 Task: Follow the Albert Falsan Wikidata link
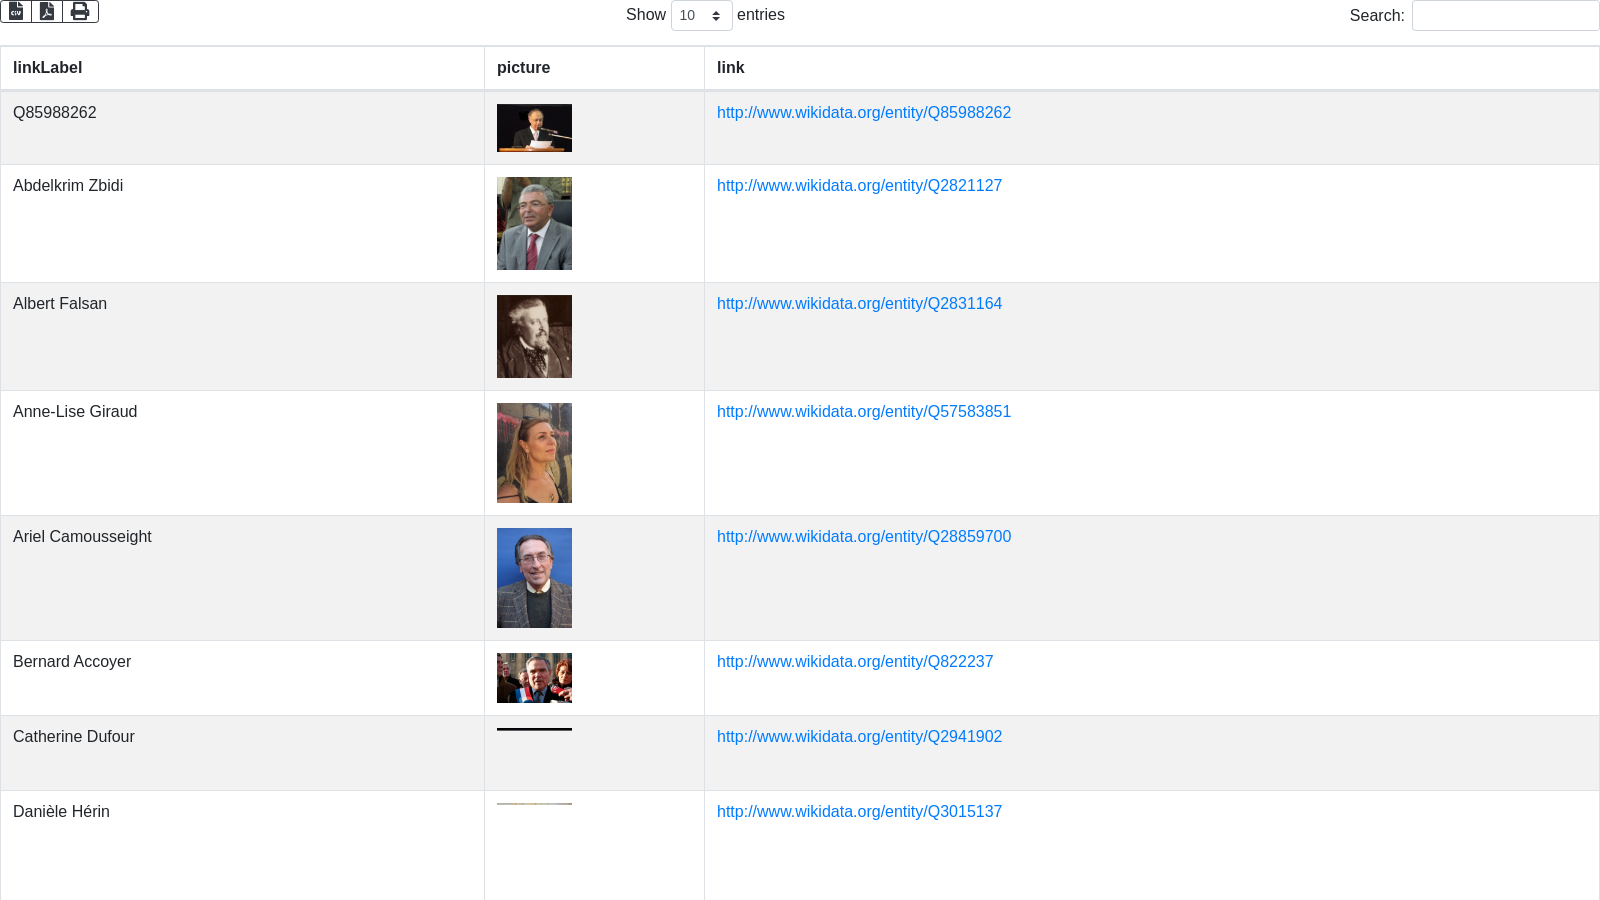click(859, 304)
